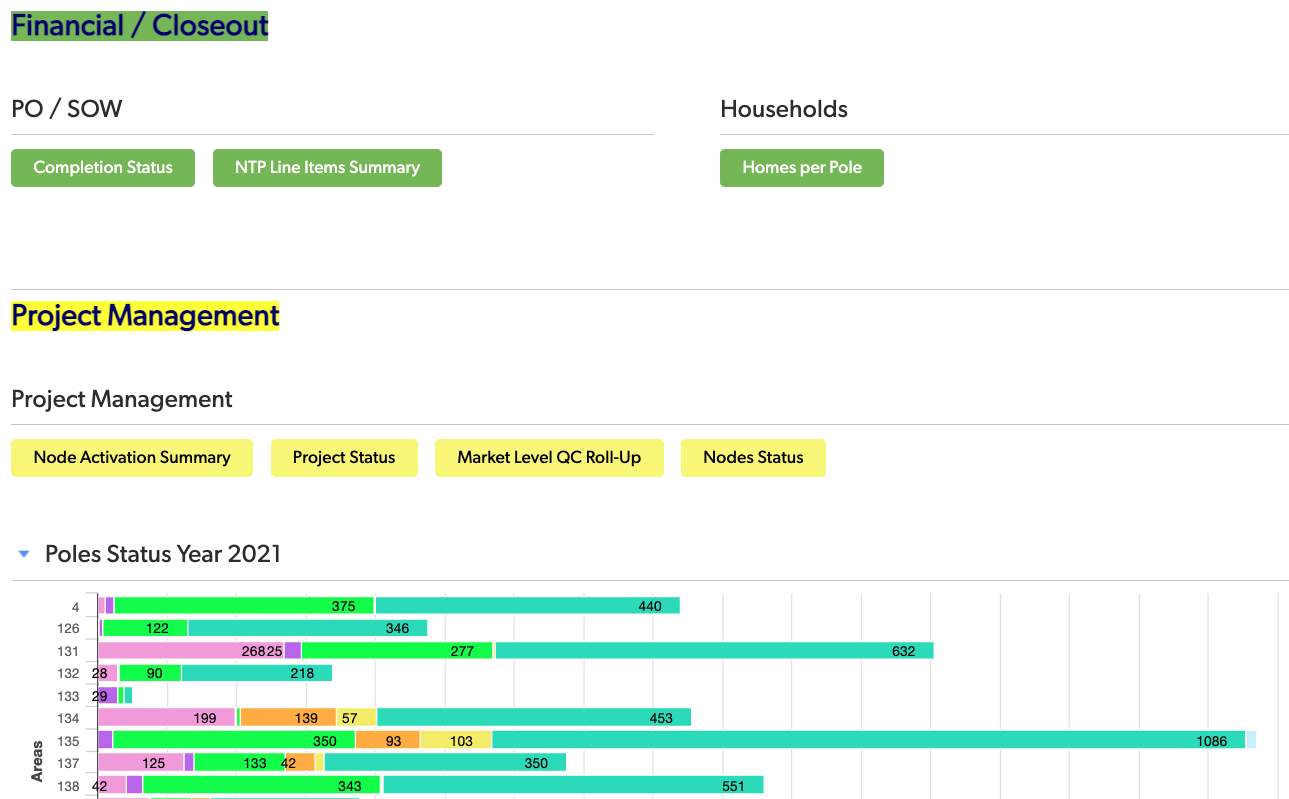
Task: Open Homes per Pole report
Action: click(x=801, y=168)
